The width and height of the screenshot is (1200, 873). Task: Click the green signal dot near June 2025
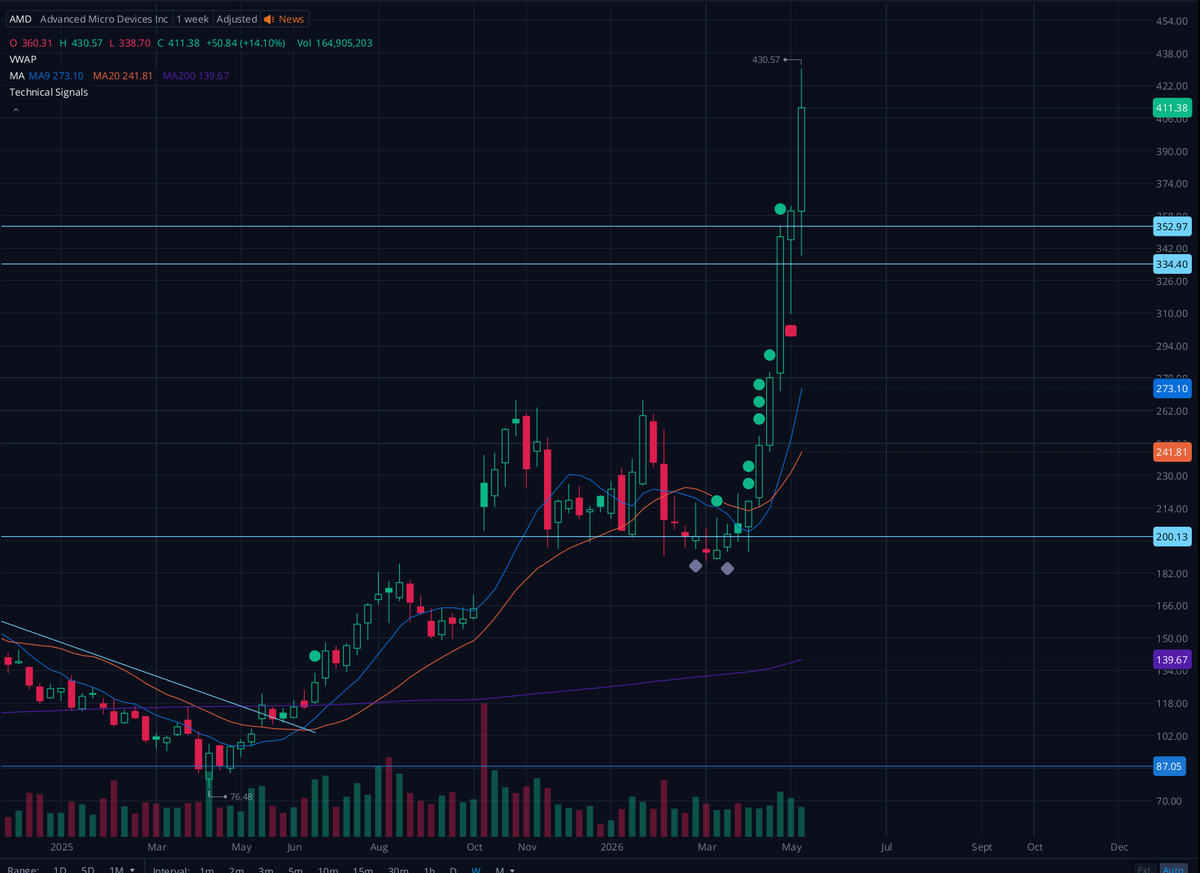pyautogui.click(x=315, y=656)
